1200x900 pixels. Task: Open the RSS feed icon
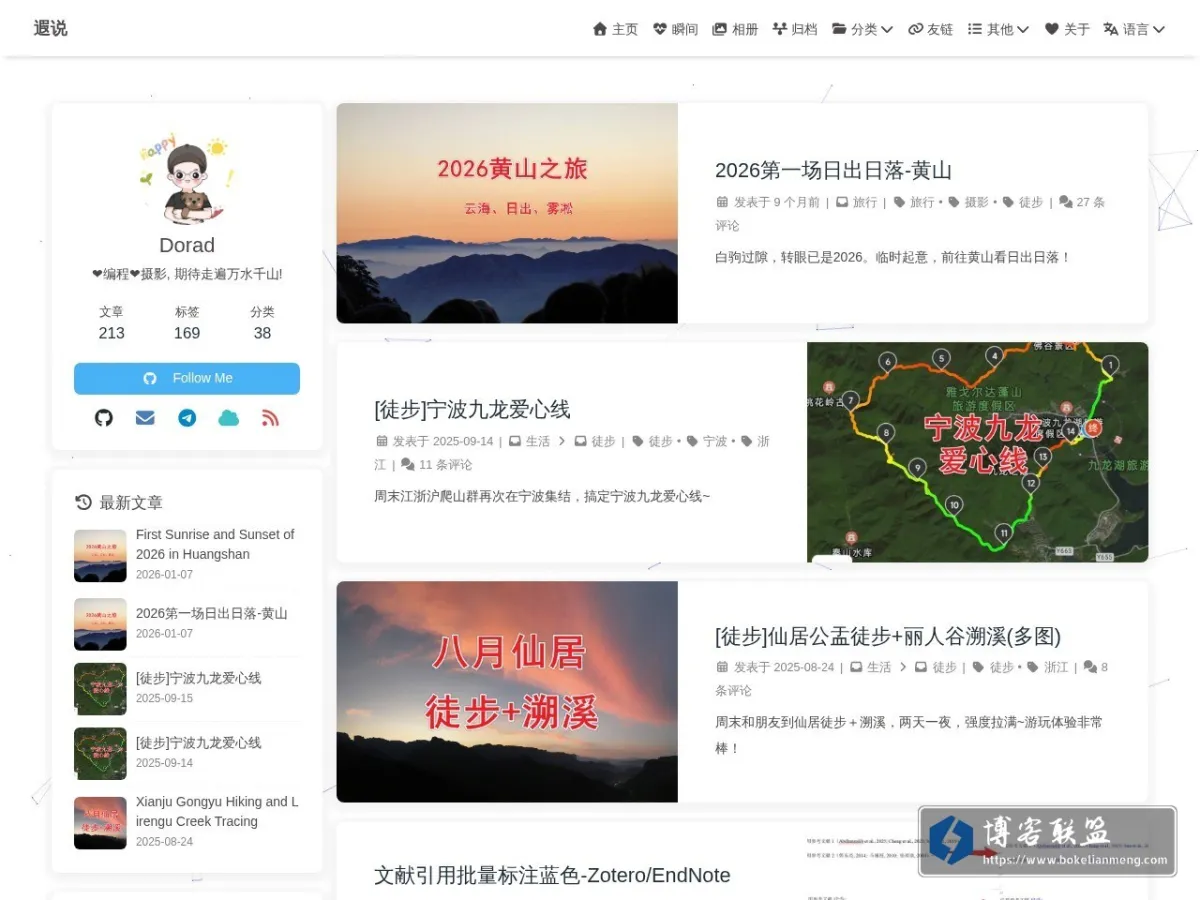270,418
